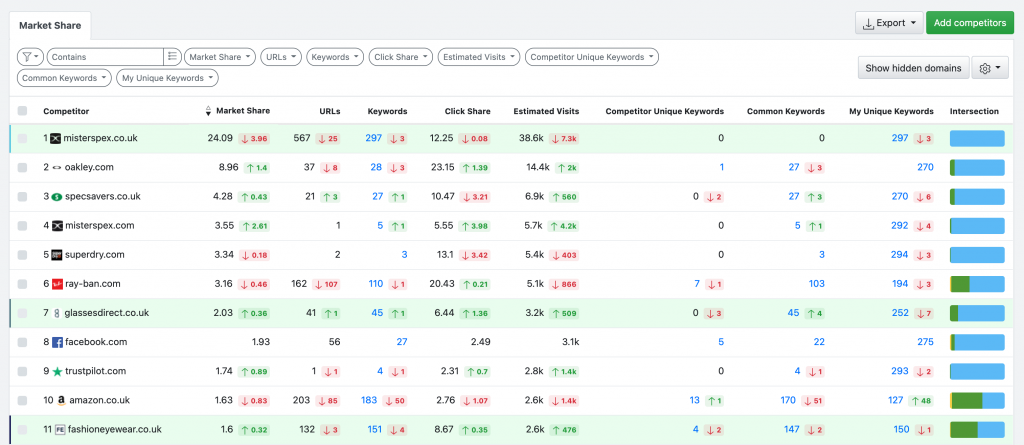Open the 7 competitor unique keywords for ray-ban.com
The height and width of the screenshot is (445, 1024).
click(697, 284)
